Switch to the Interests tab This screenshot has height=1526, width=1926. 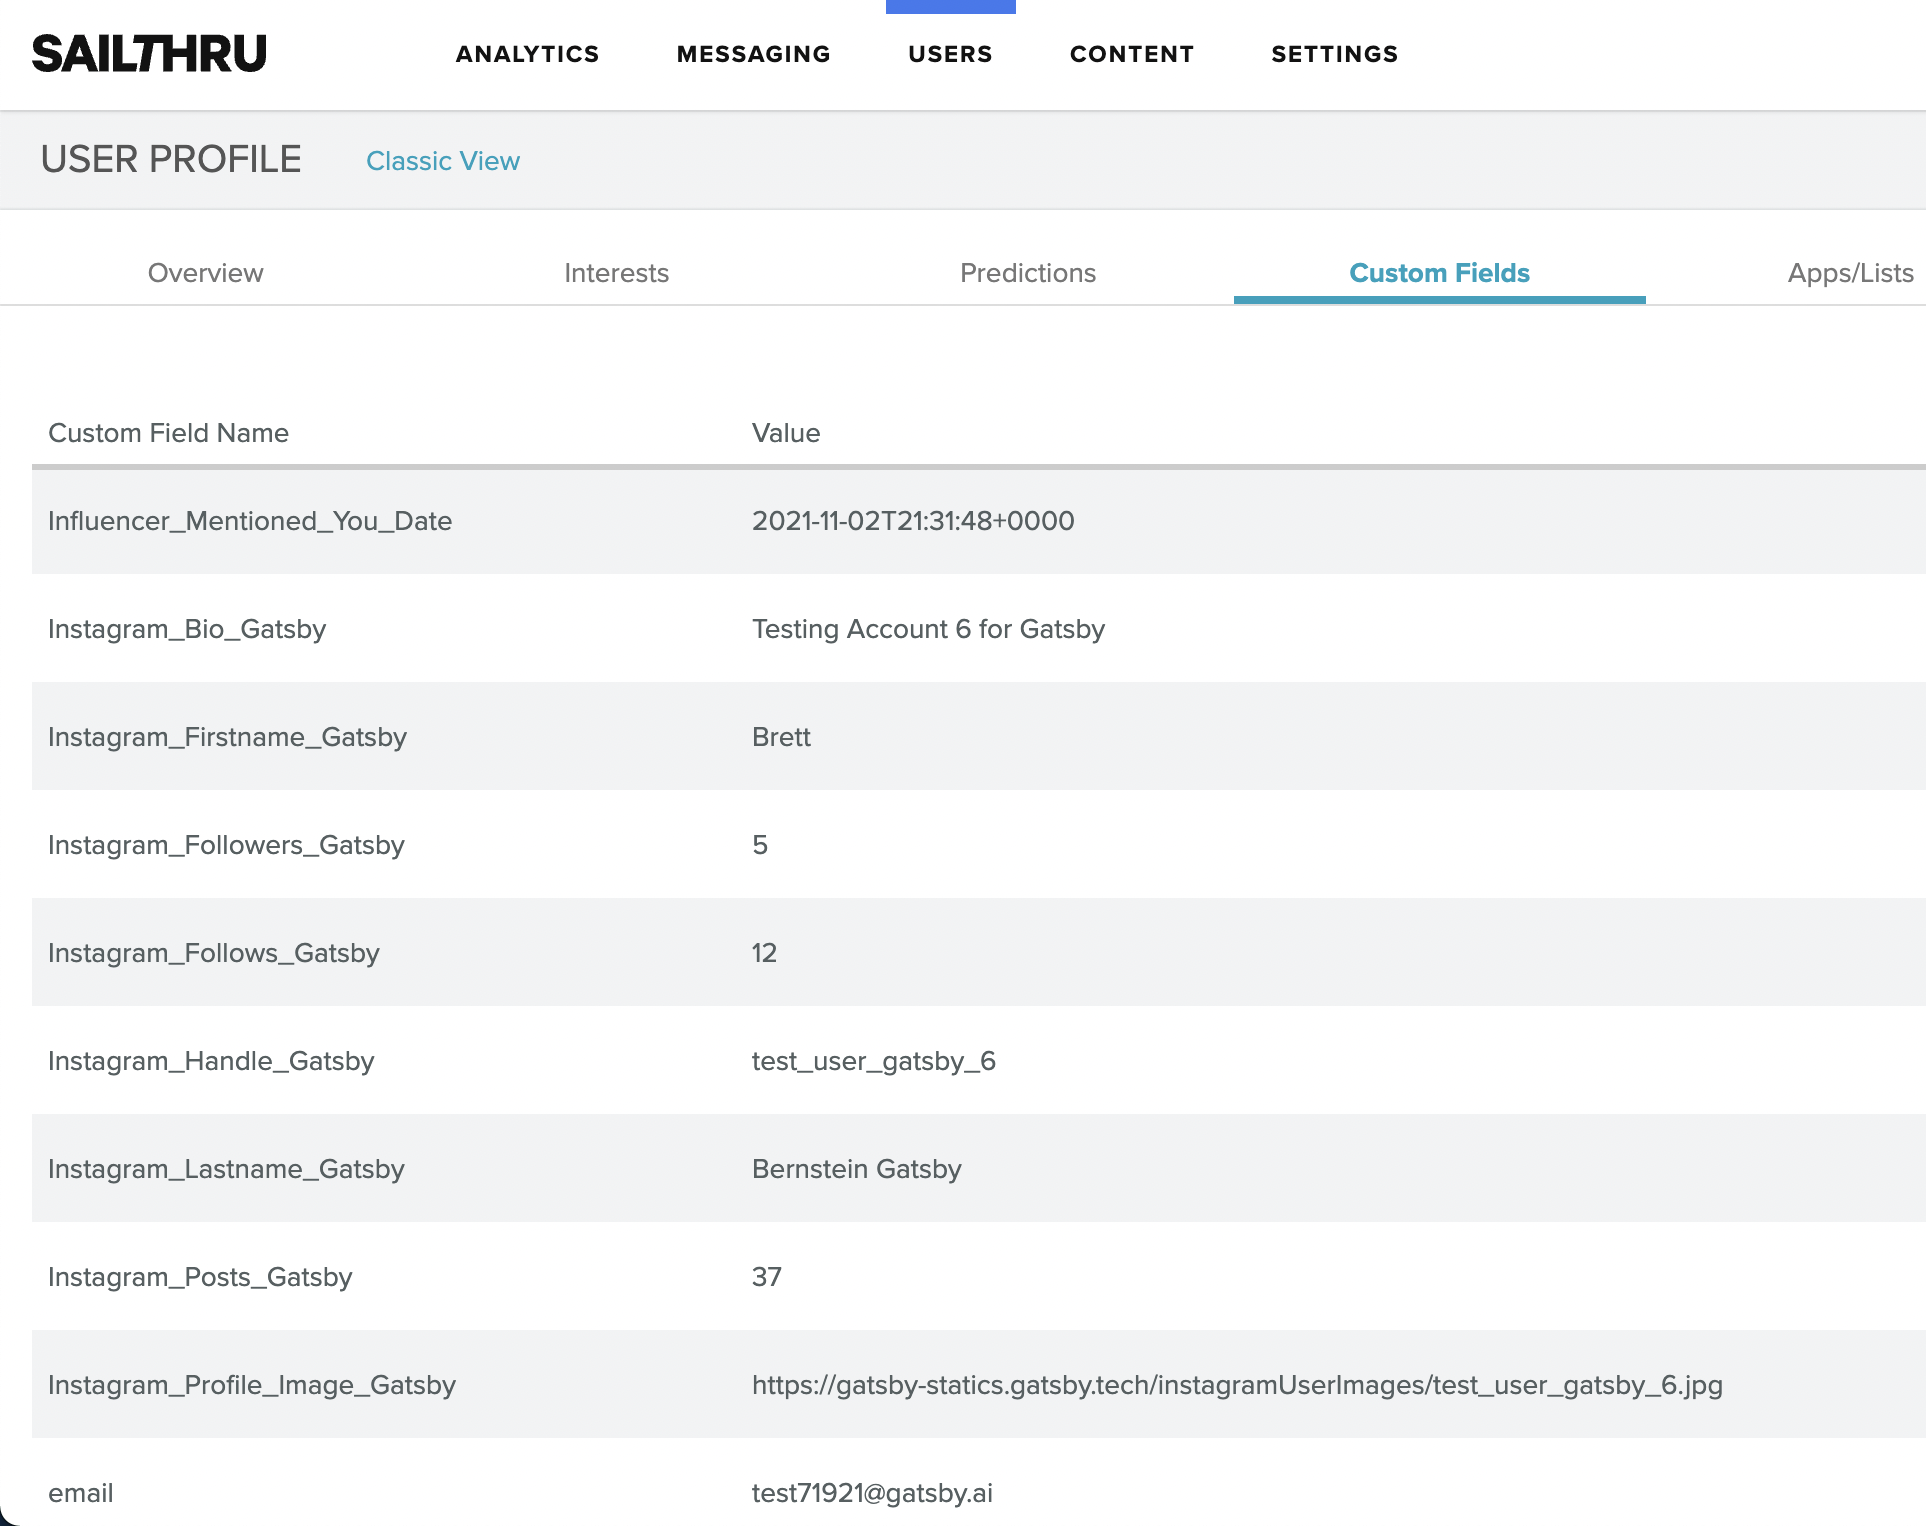617,273
